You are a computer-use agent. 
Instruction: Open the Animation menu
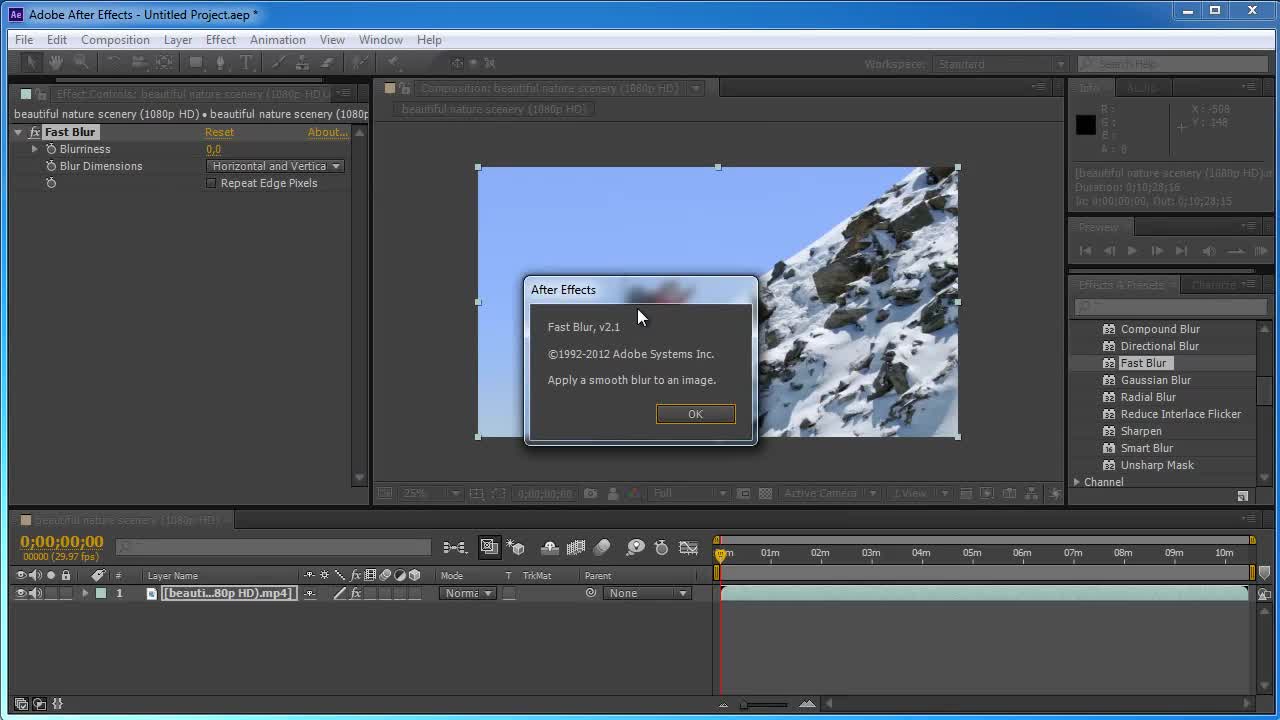pyautogui.click(x=278, y=40)
